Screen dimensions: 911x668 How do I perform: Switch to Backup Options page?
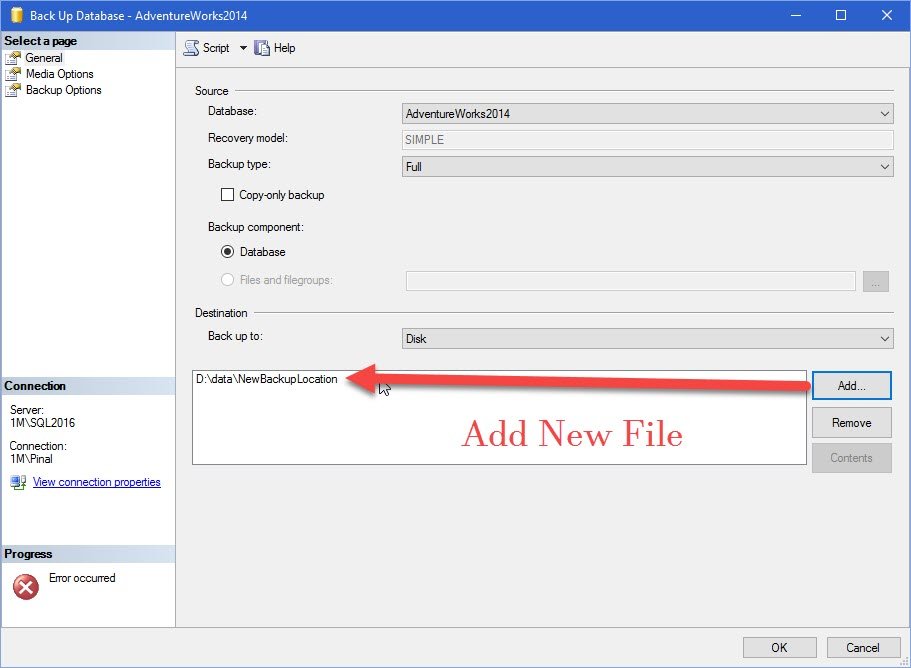(x=64, y=91)
